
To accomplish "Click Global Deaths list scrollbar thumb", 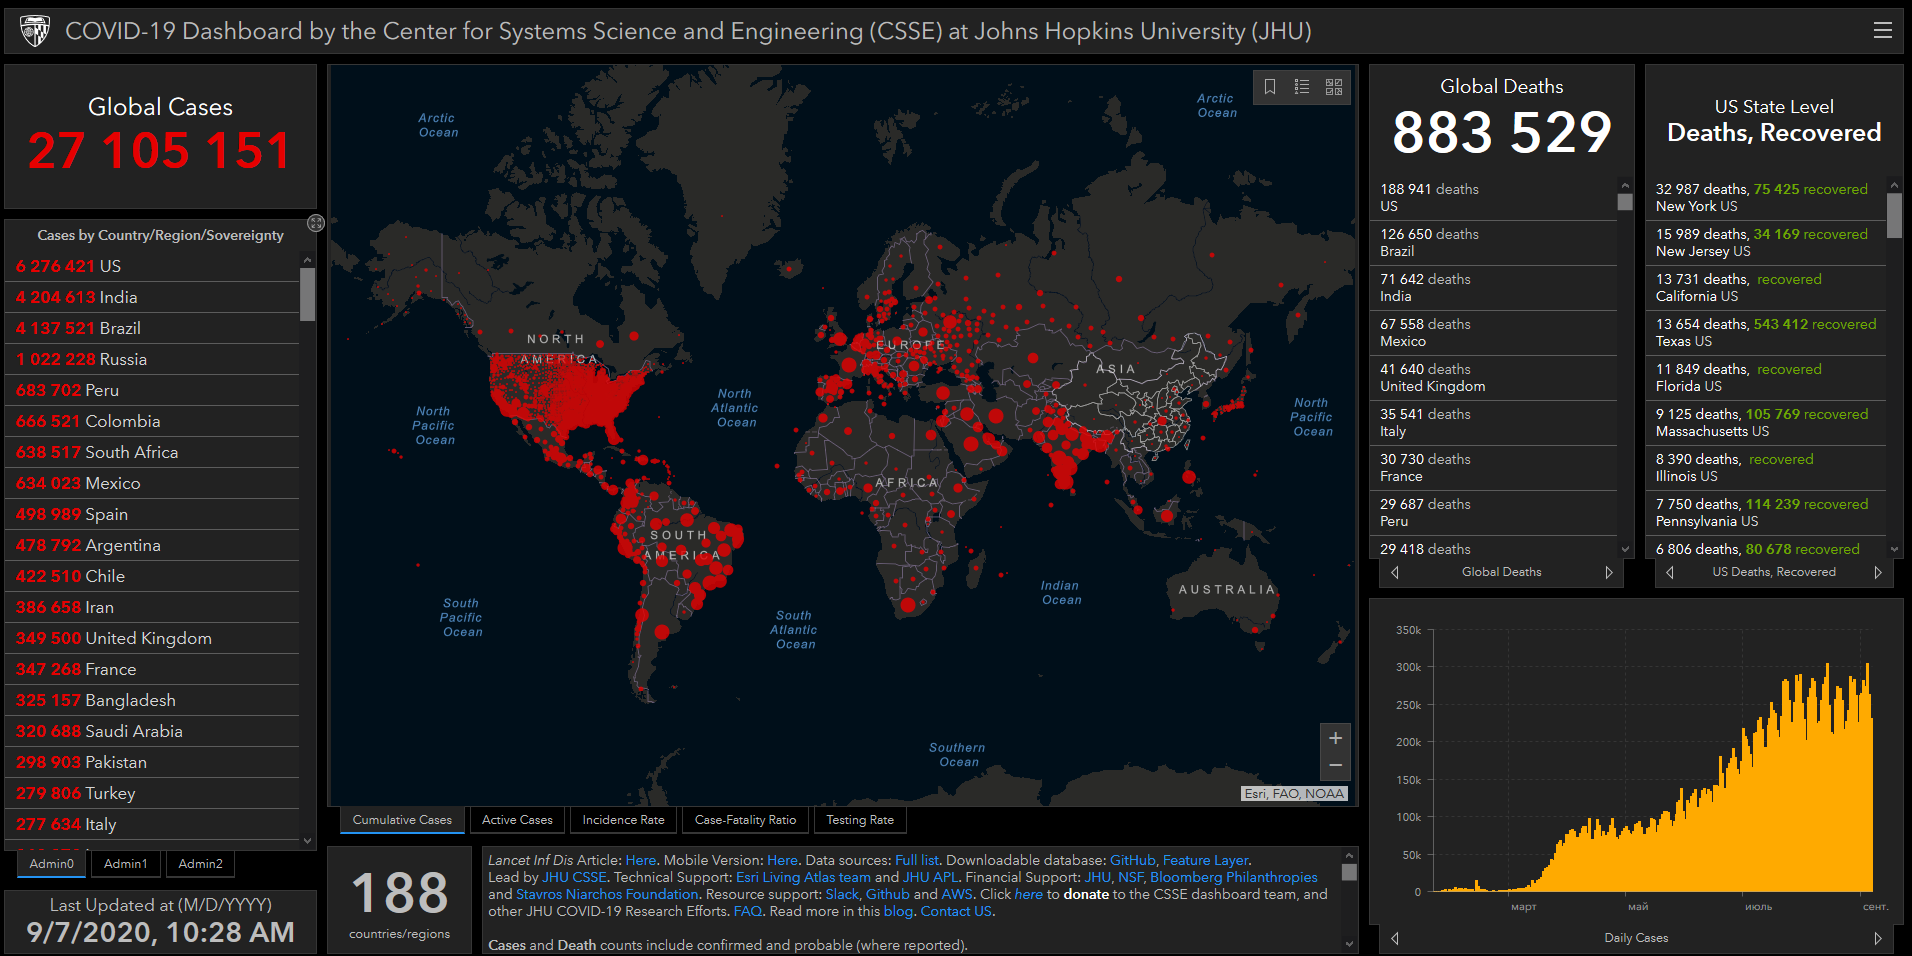I will [x=1625, y=202].
